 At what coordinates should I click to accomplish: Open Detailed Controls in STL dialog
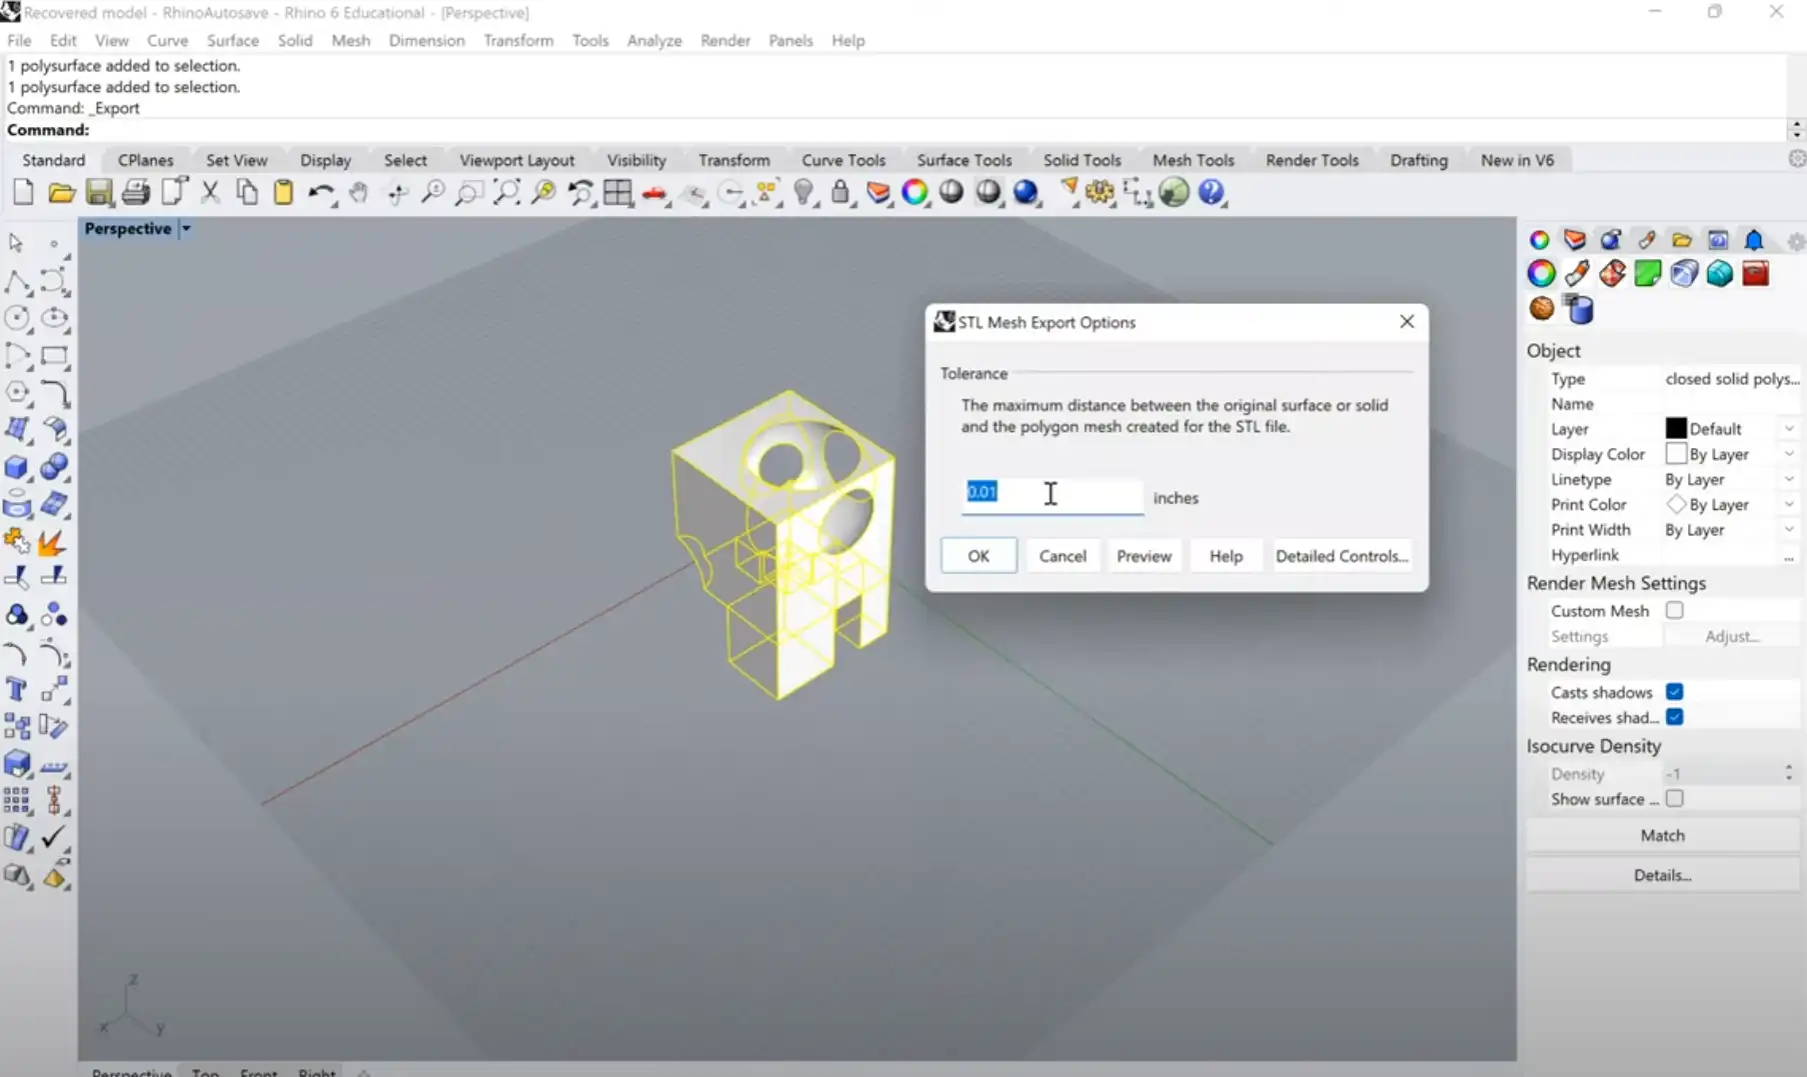pos(1342,556)
